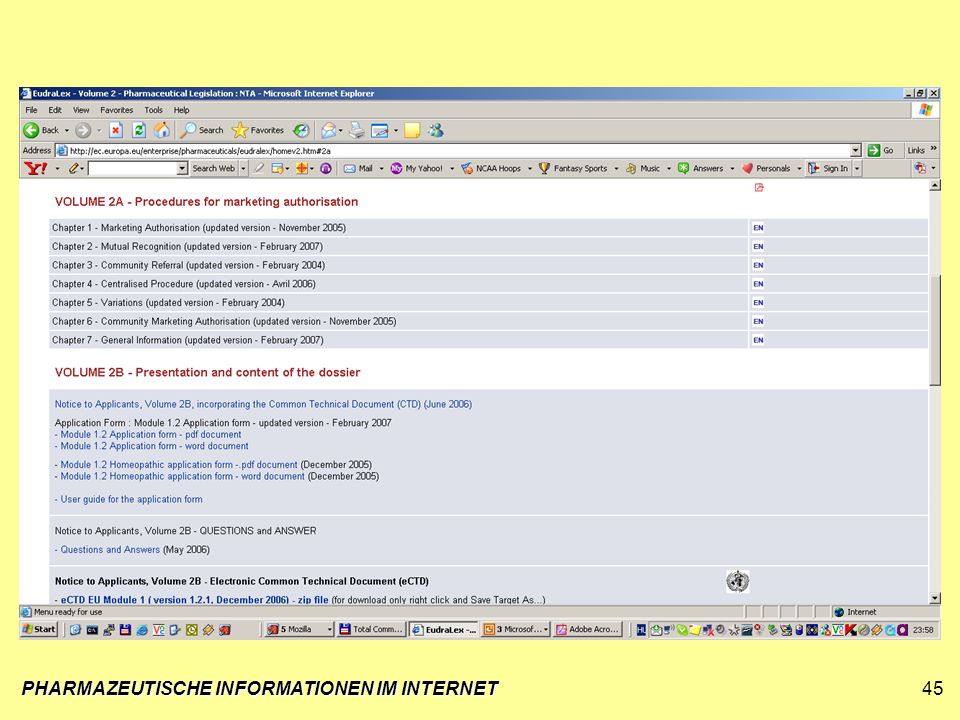The image size is (960, 720).
Task: Switch to 3 Microsof... taskbar group
Action: pos(516,629)
